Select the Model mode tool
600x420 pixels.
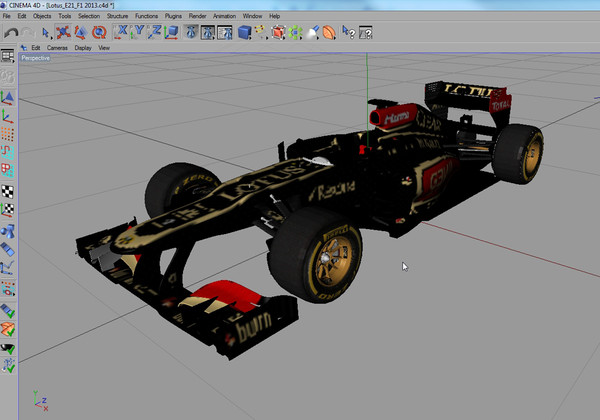point(8,98)
